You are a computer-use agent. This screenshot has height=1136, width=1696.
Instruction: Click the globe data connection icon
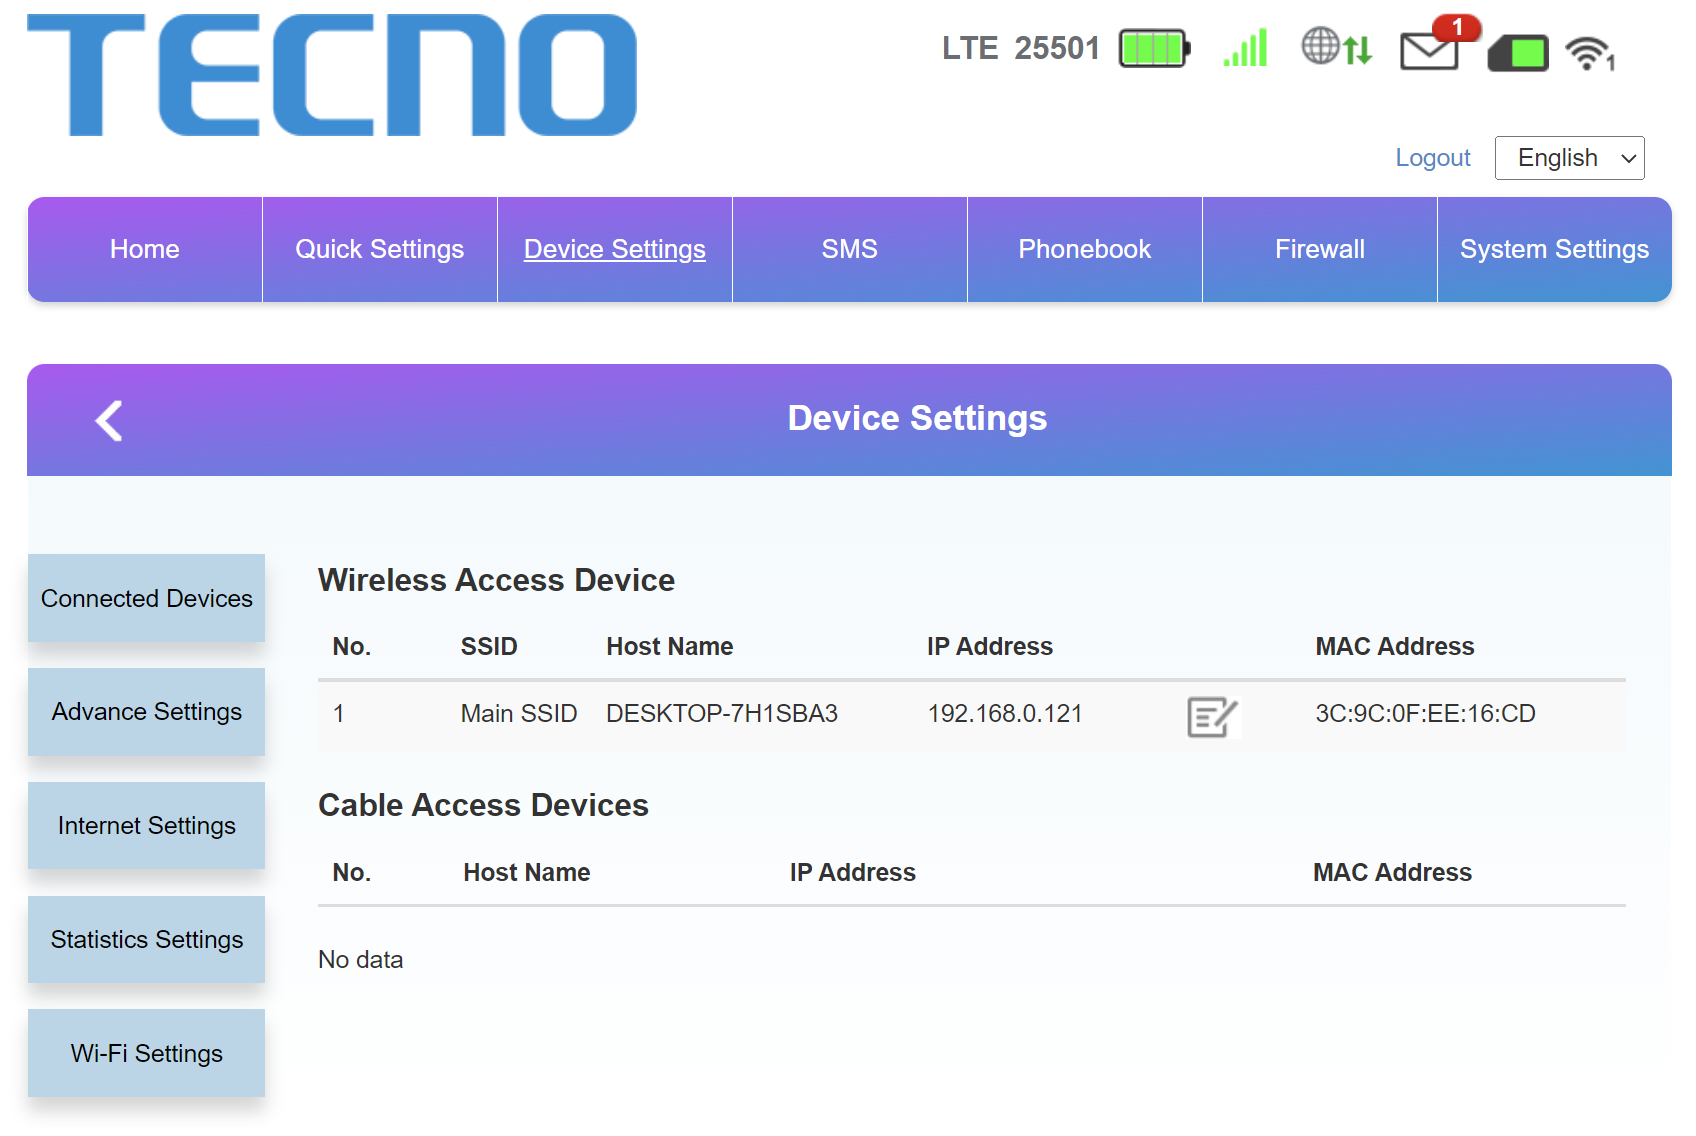click(x=1336, y=47)
